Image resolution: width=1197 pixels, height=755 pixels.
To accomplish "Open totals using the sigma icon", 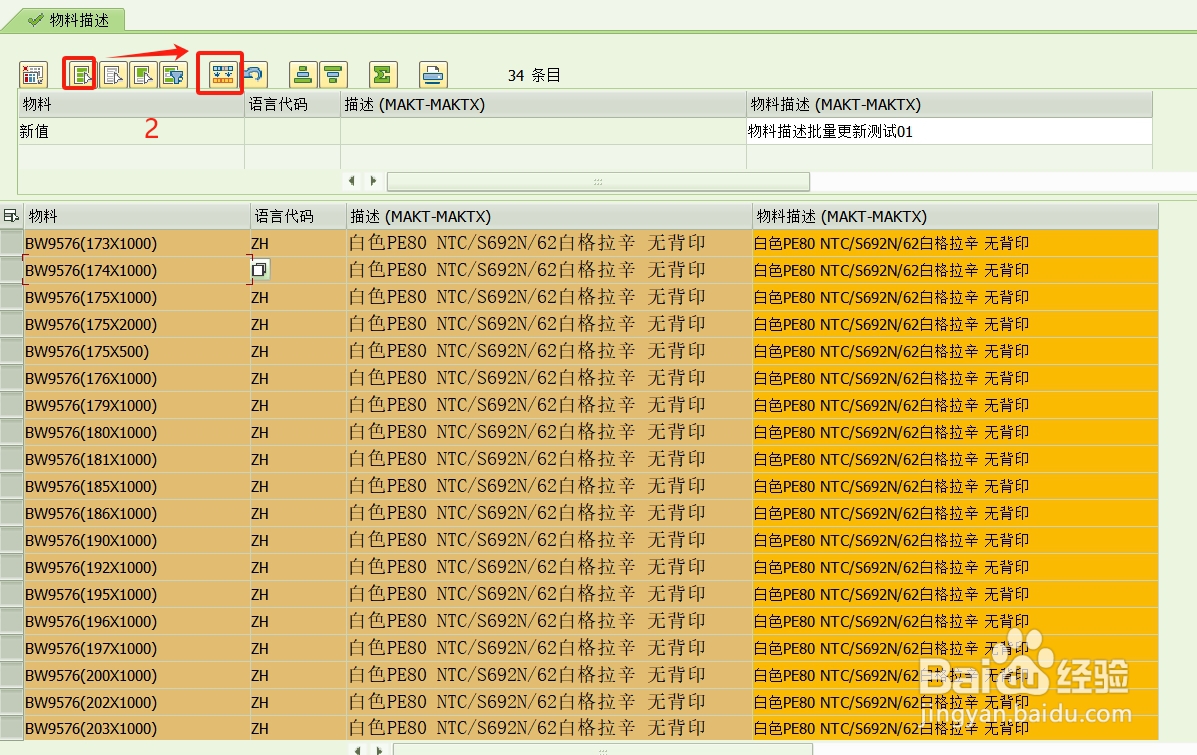I will click(382, 73).
